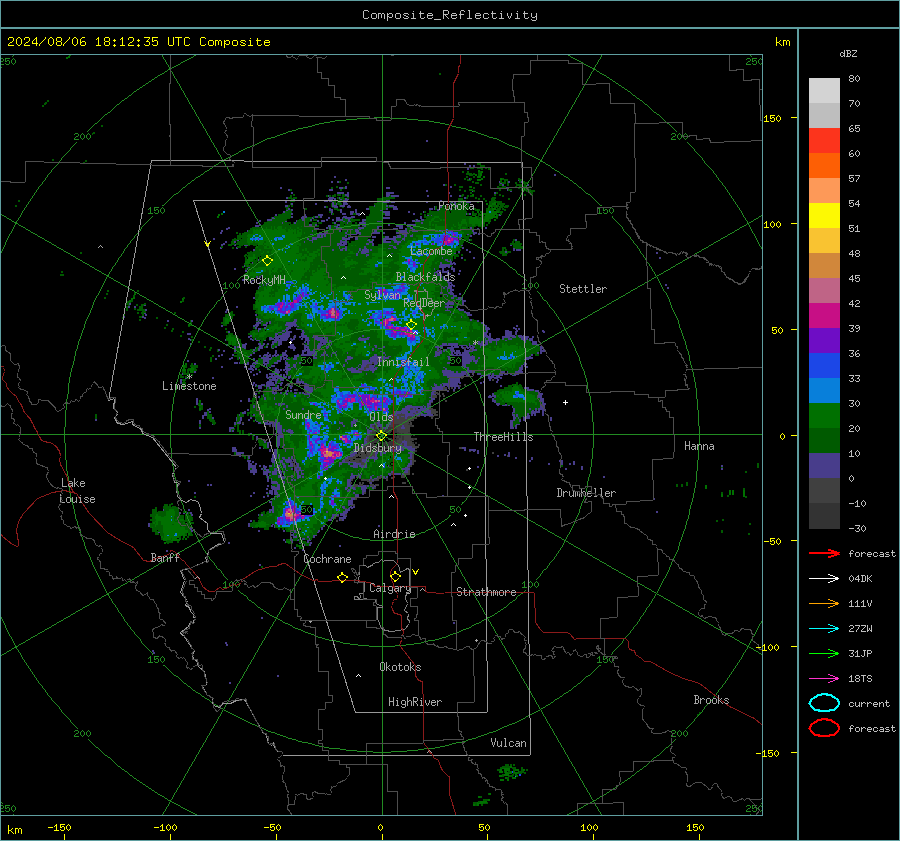The width and height of the screenshot is (900, 841).
Task: Click the Innisfail city label
Action: (x=403, y=362)
